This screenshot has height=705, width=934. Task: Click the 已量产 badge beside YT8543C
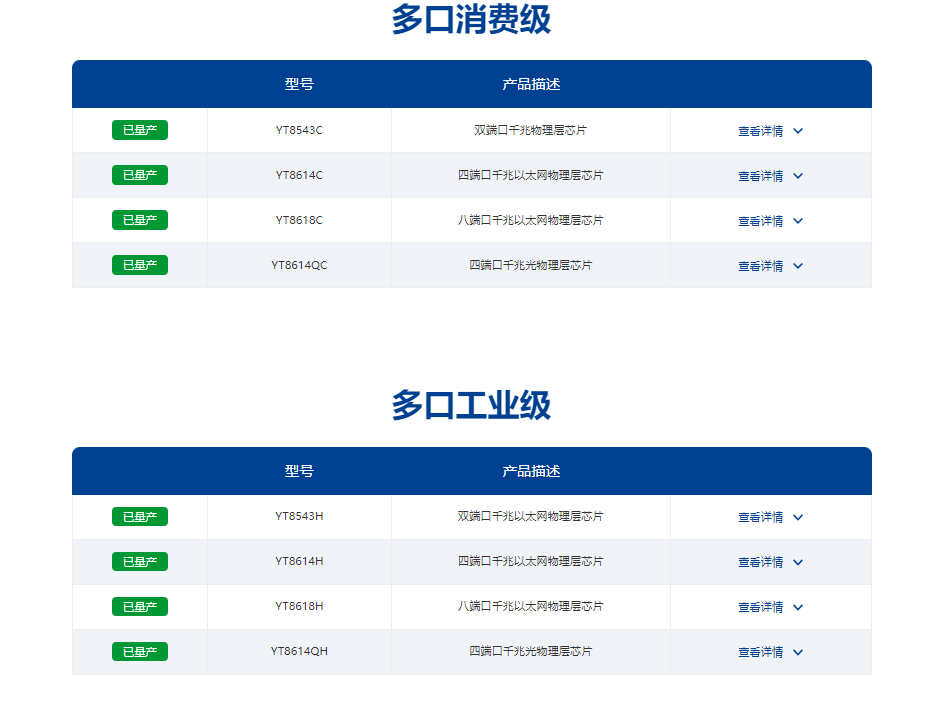(x=140, y=130)
